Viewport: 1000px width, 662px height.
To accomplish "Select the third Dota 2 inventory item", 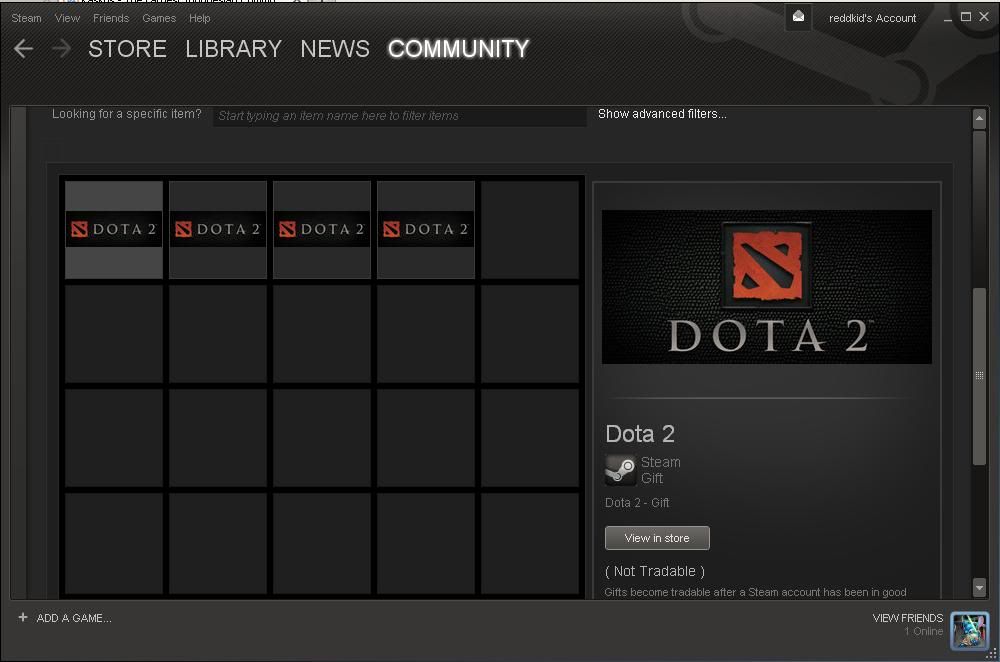I will coord(322,230).
